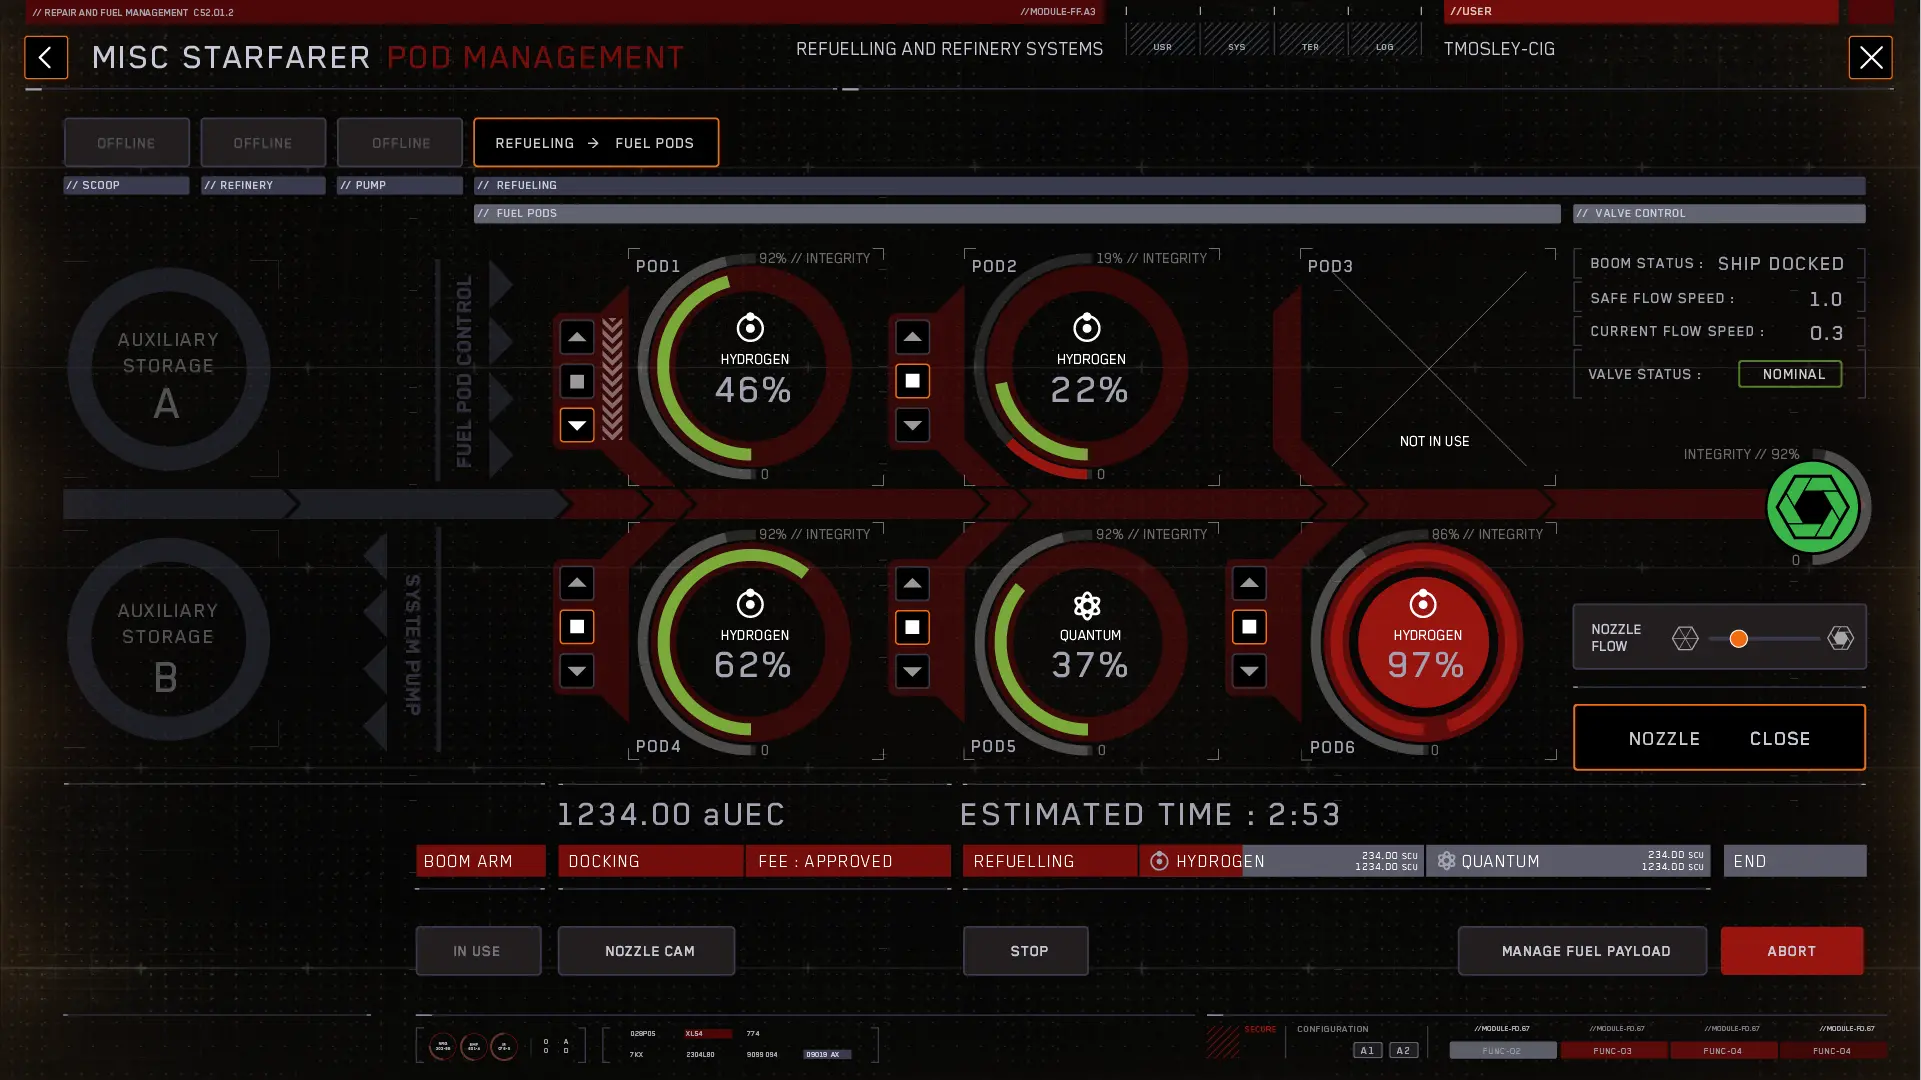This screenshot has height=1080, width=1921.
Task: Click the SHIP DOCKED boom status value
Action: [1781, 264]
